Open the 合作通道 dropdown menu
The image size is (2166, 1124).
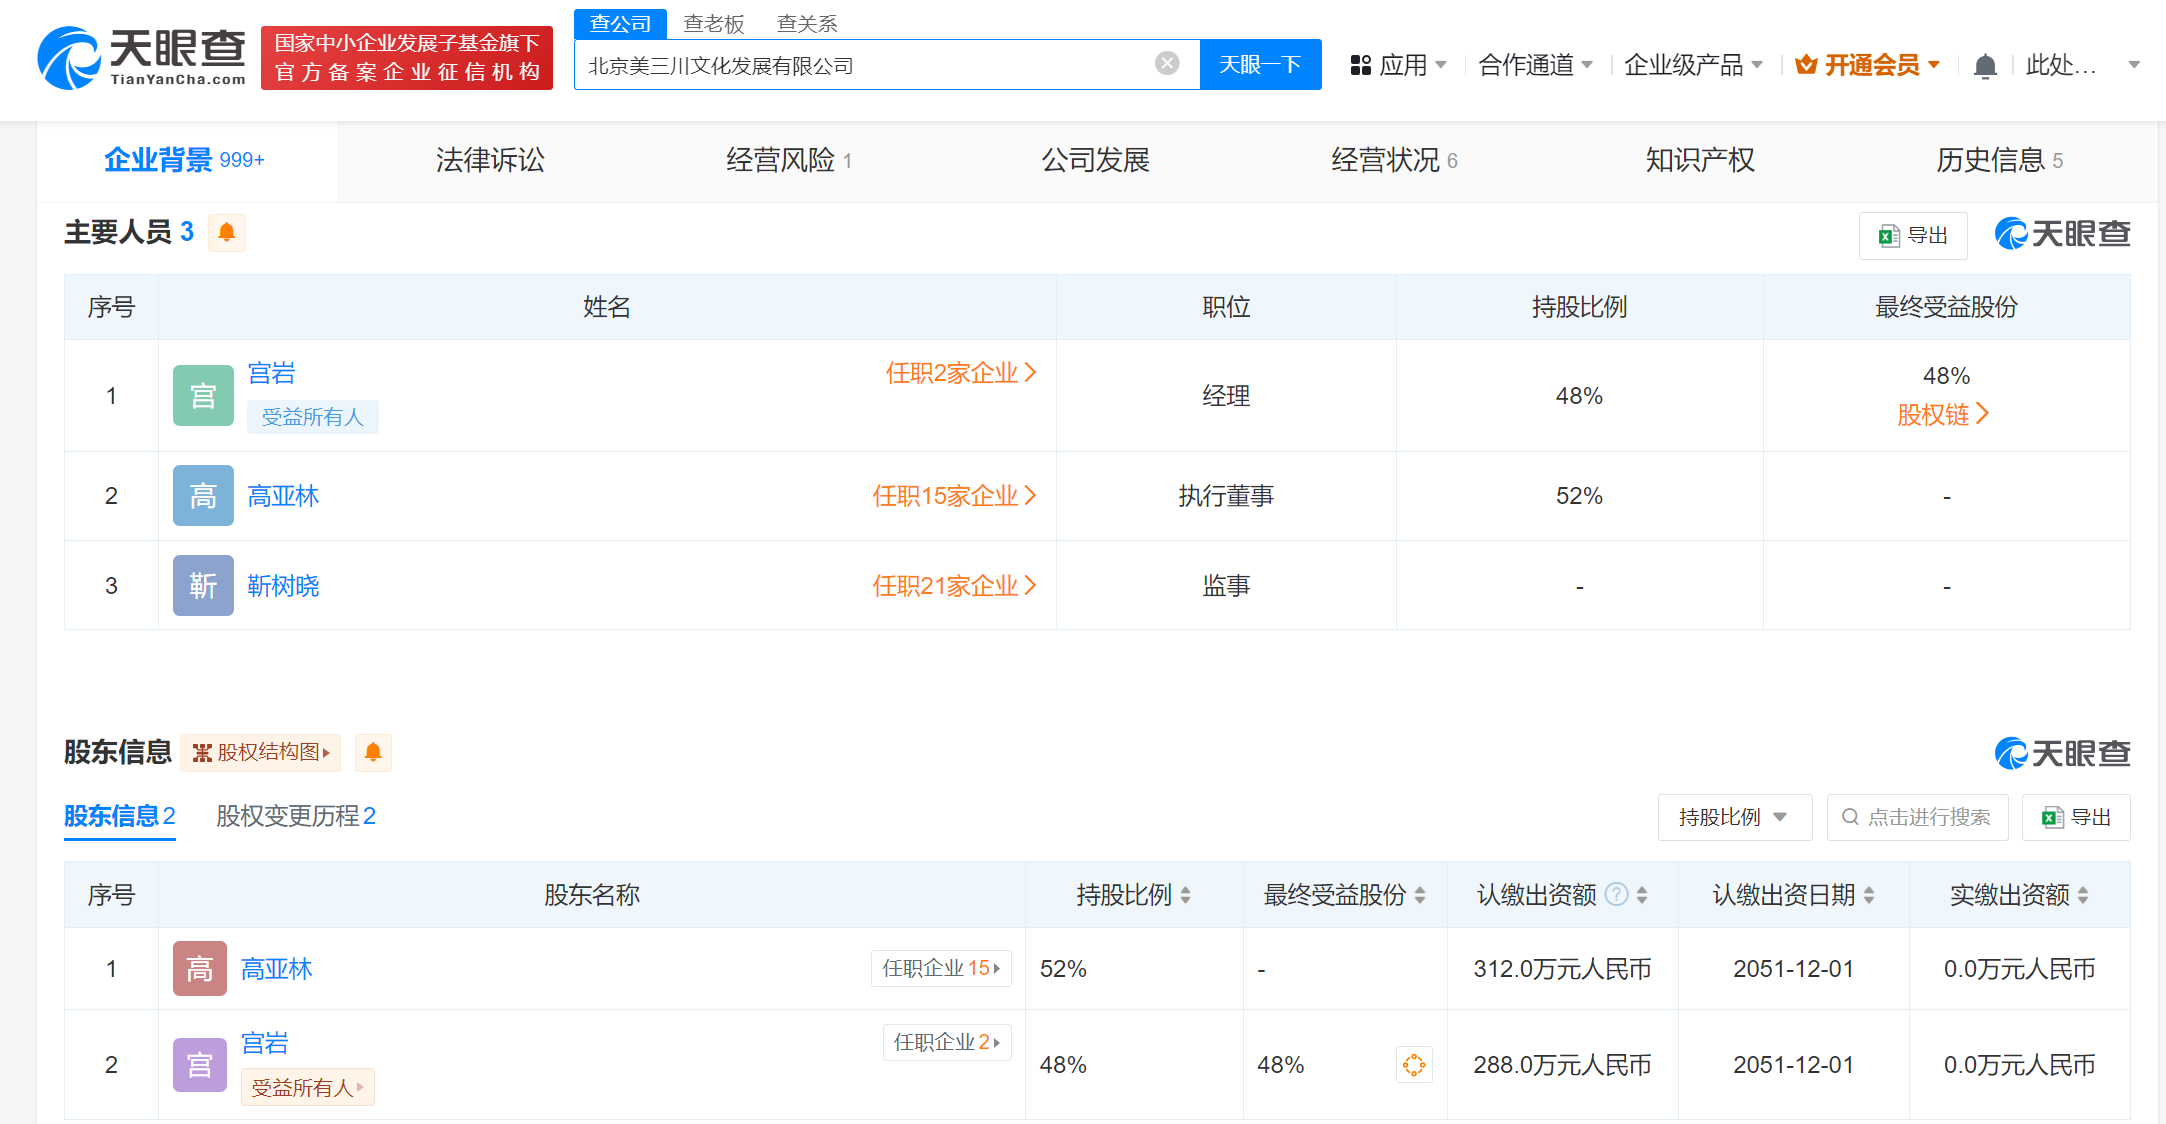tap(1535, 65)
